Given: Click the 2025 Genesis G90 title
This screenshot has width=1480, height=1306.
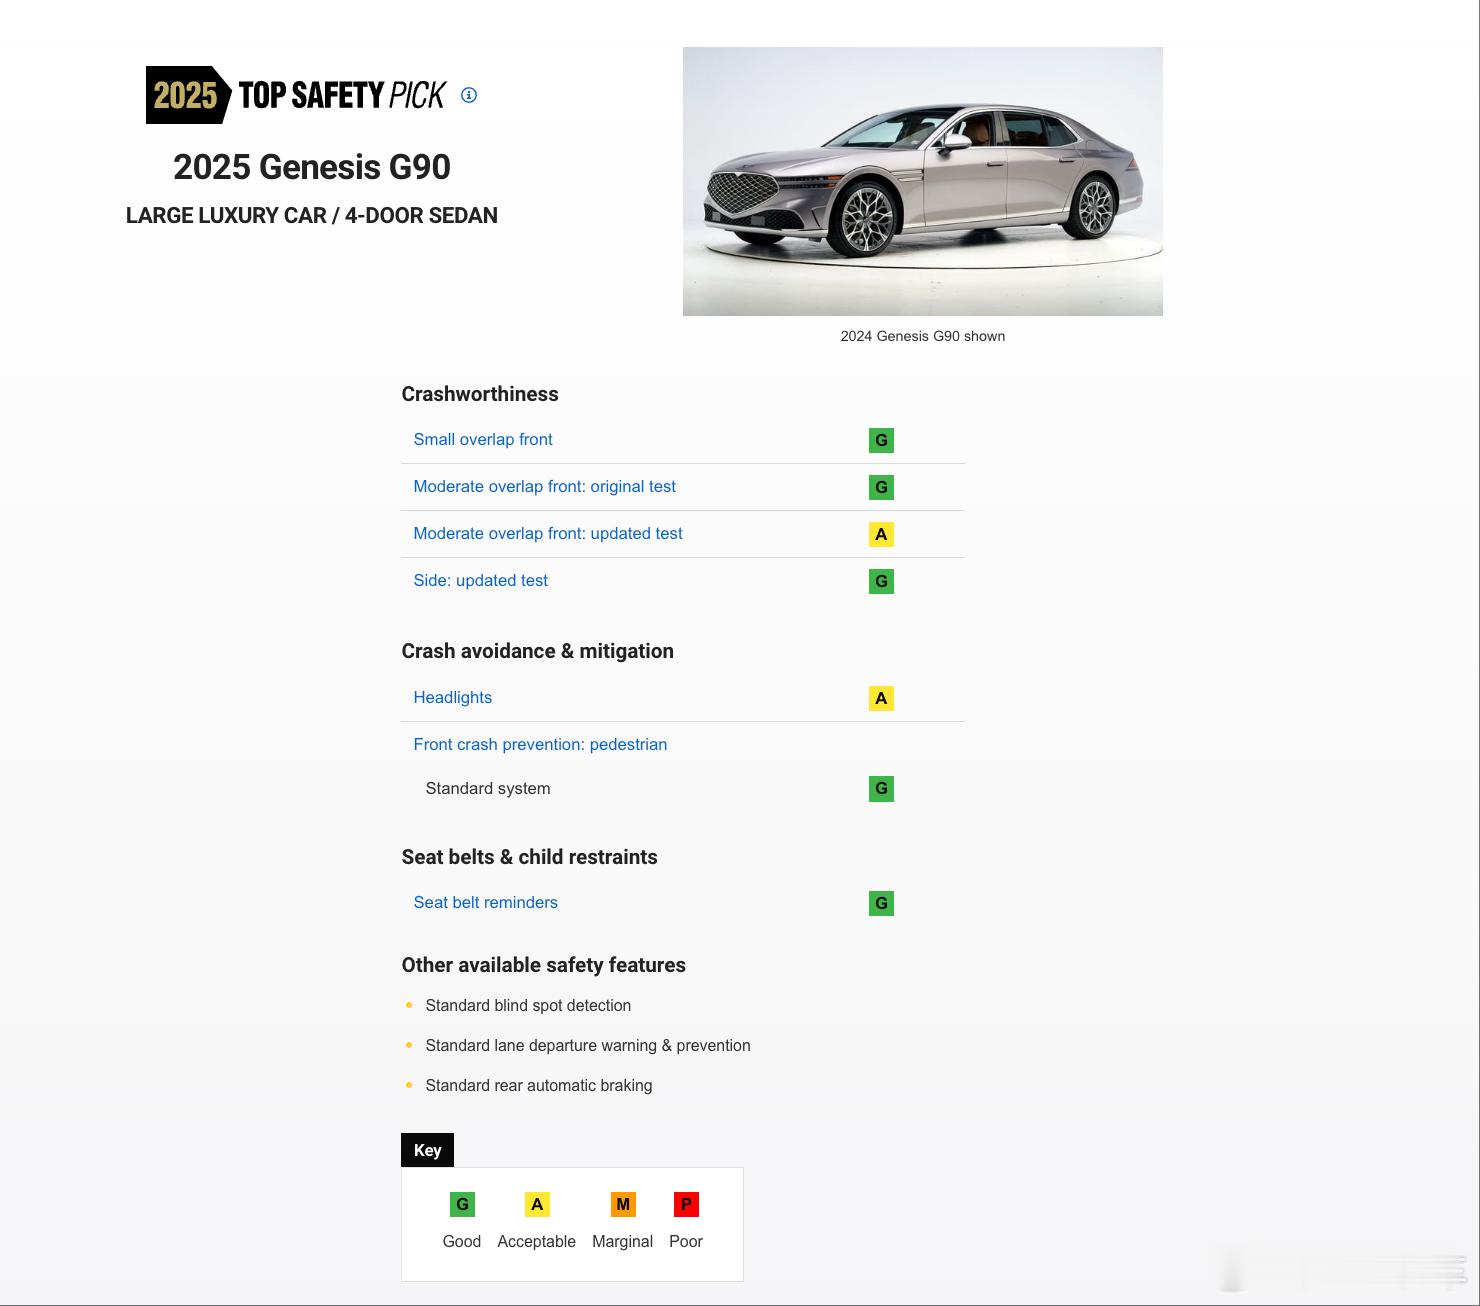Looking at the screenshot, I should (312, 167).
